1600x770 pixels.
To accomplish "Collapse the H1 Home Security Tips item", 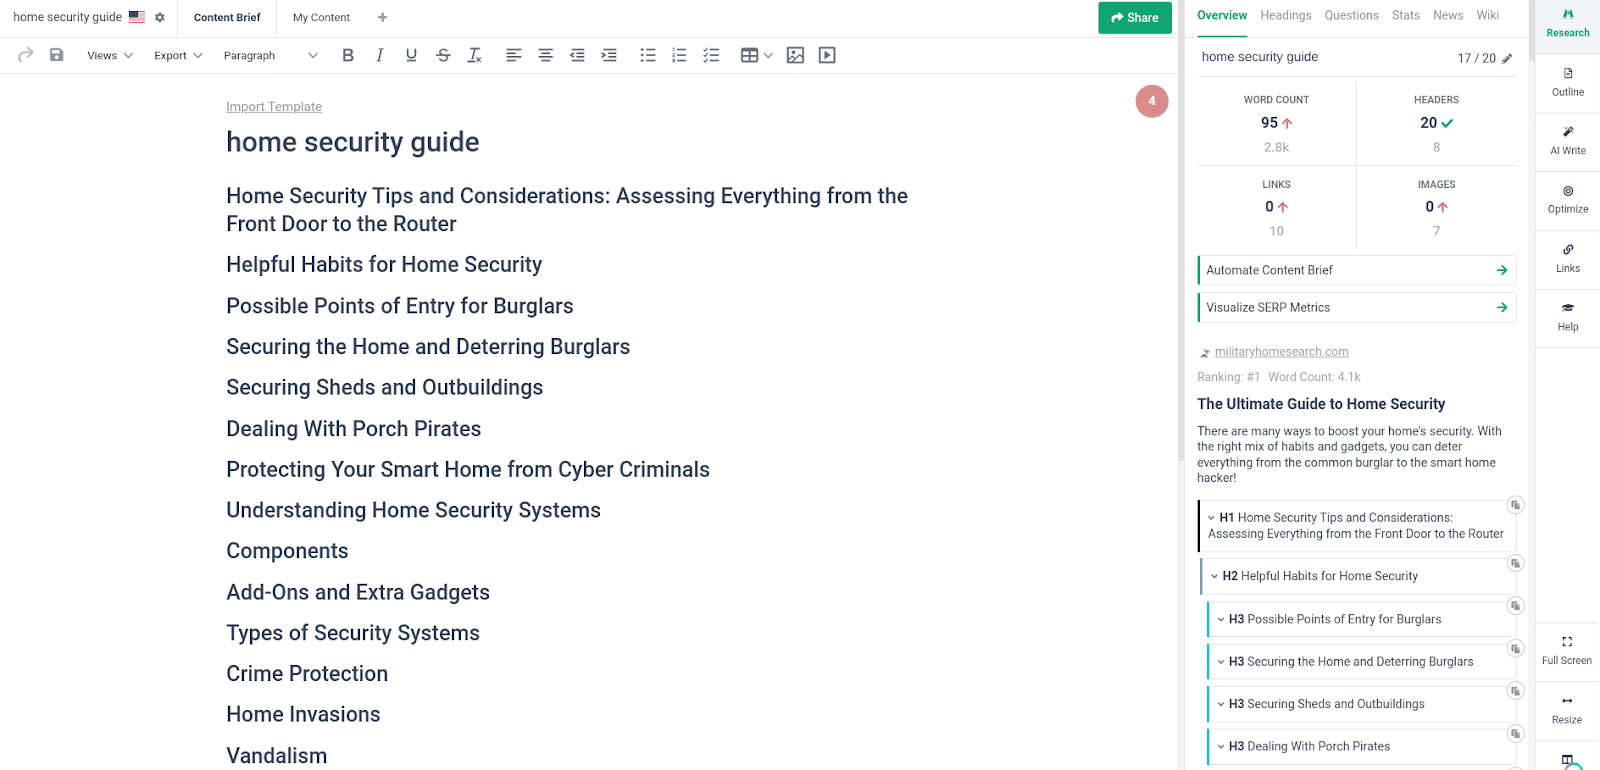I will [1212, 518].
